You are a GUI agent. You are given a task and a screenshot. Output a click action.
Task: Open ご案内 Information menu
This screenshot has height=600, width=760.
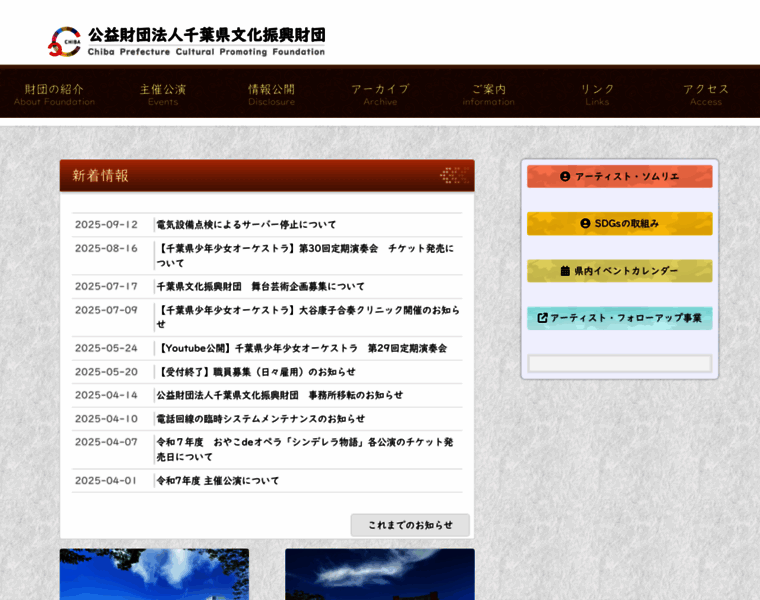488,94
